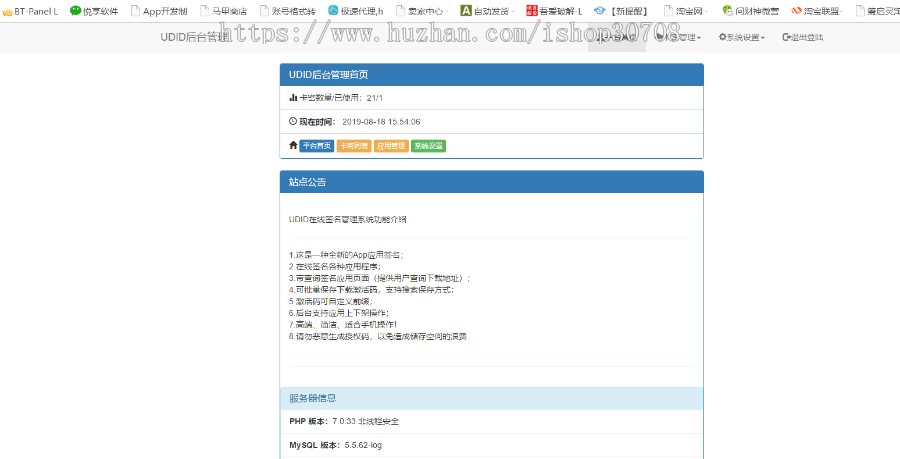Click the bar chart icon beside 卡密数量
This screenshot has width=900, height=459.
pyautogui.click(x=293, y=98)
